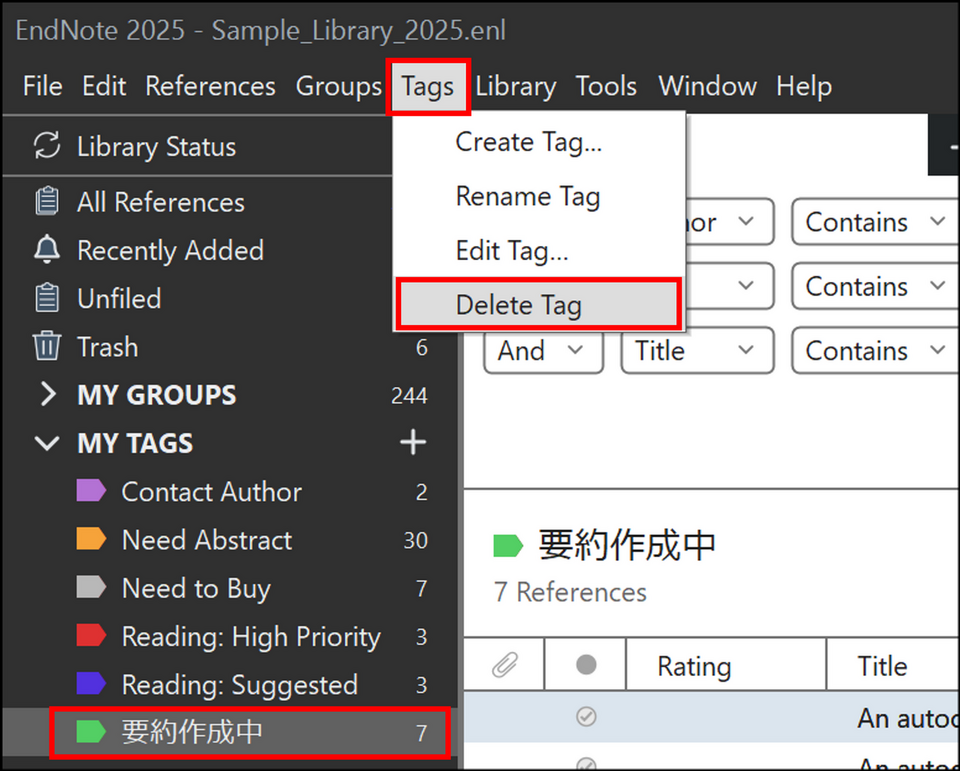This screenshot has height=771, width=960.
Task: Click the Unfiled clipboard icon
Action: (46, 298)
